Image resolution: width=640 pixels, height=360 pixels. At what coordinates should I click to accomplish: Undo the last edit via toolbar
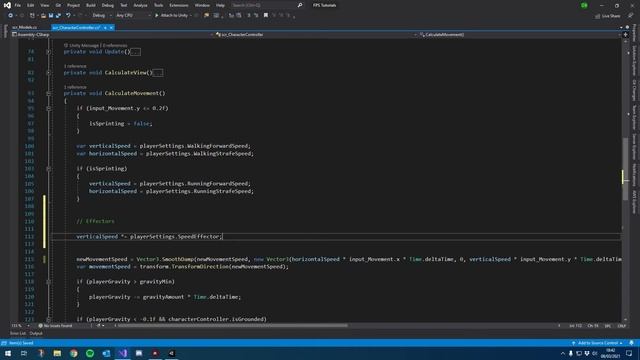[68, 16]
